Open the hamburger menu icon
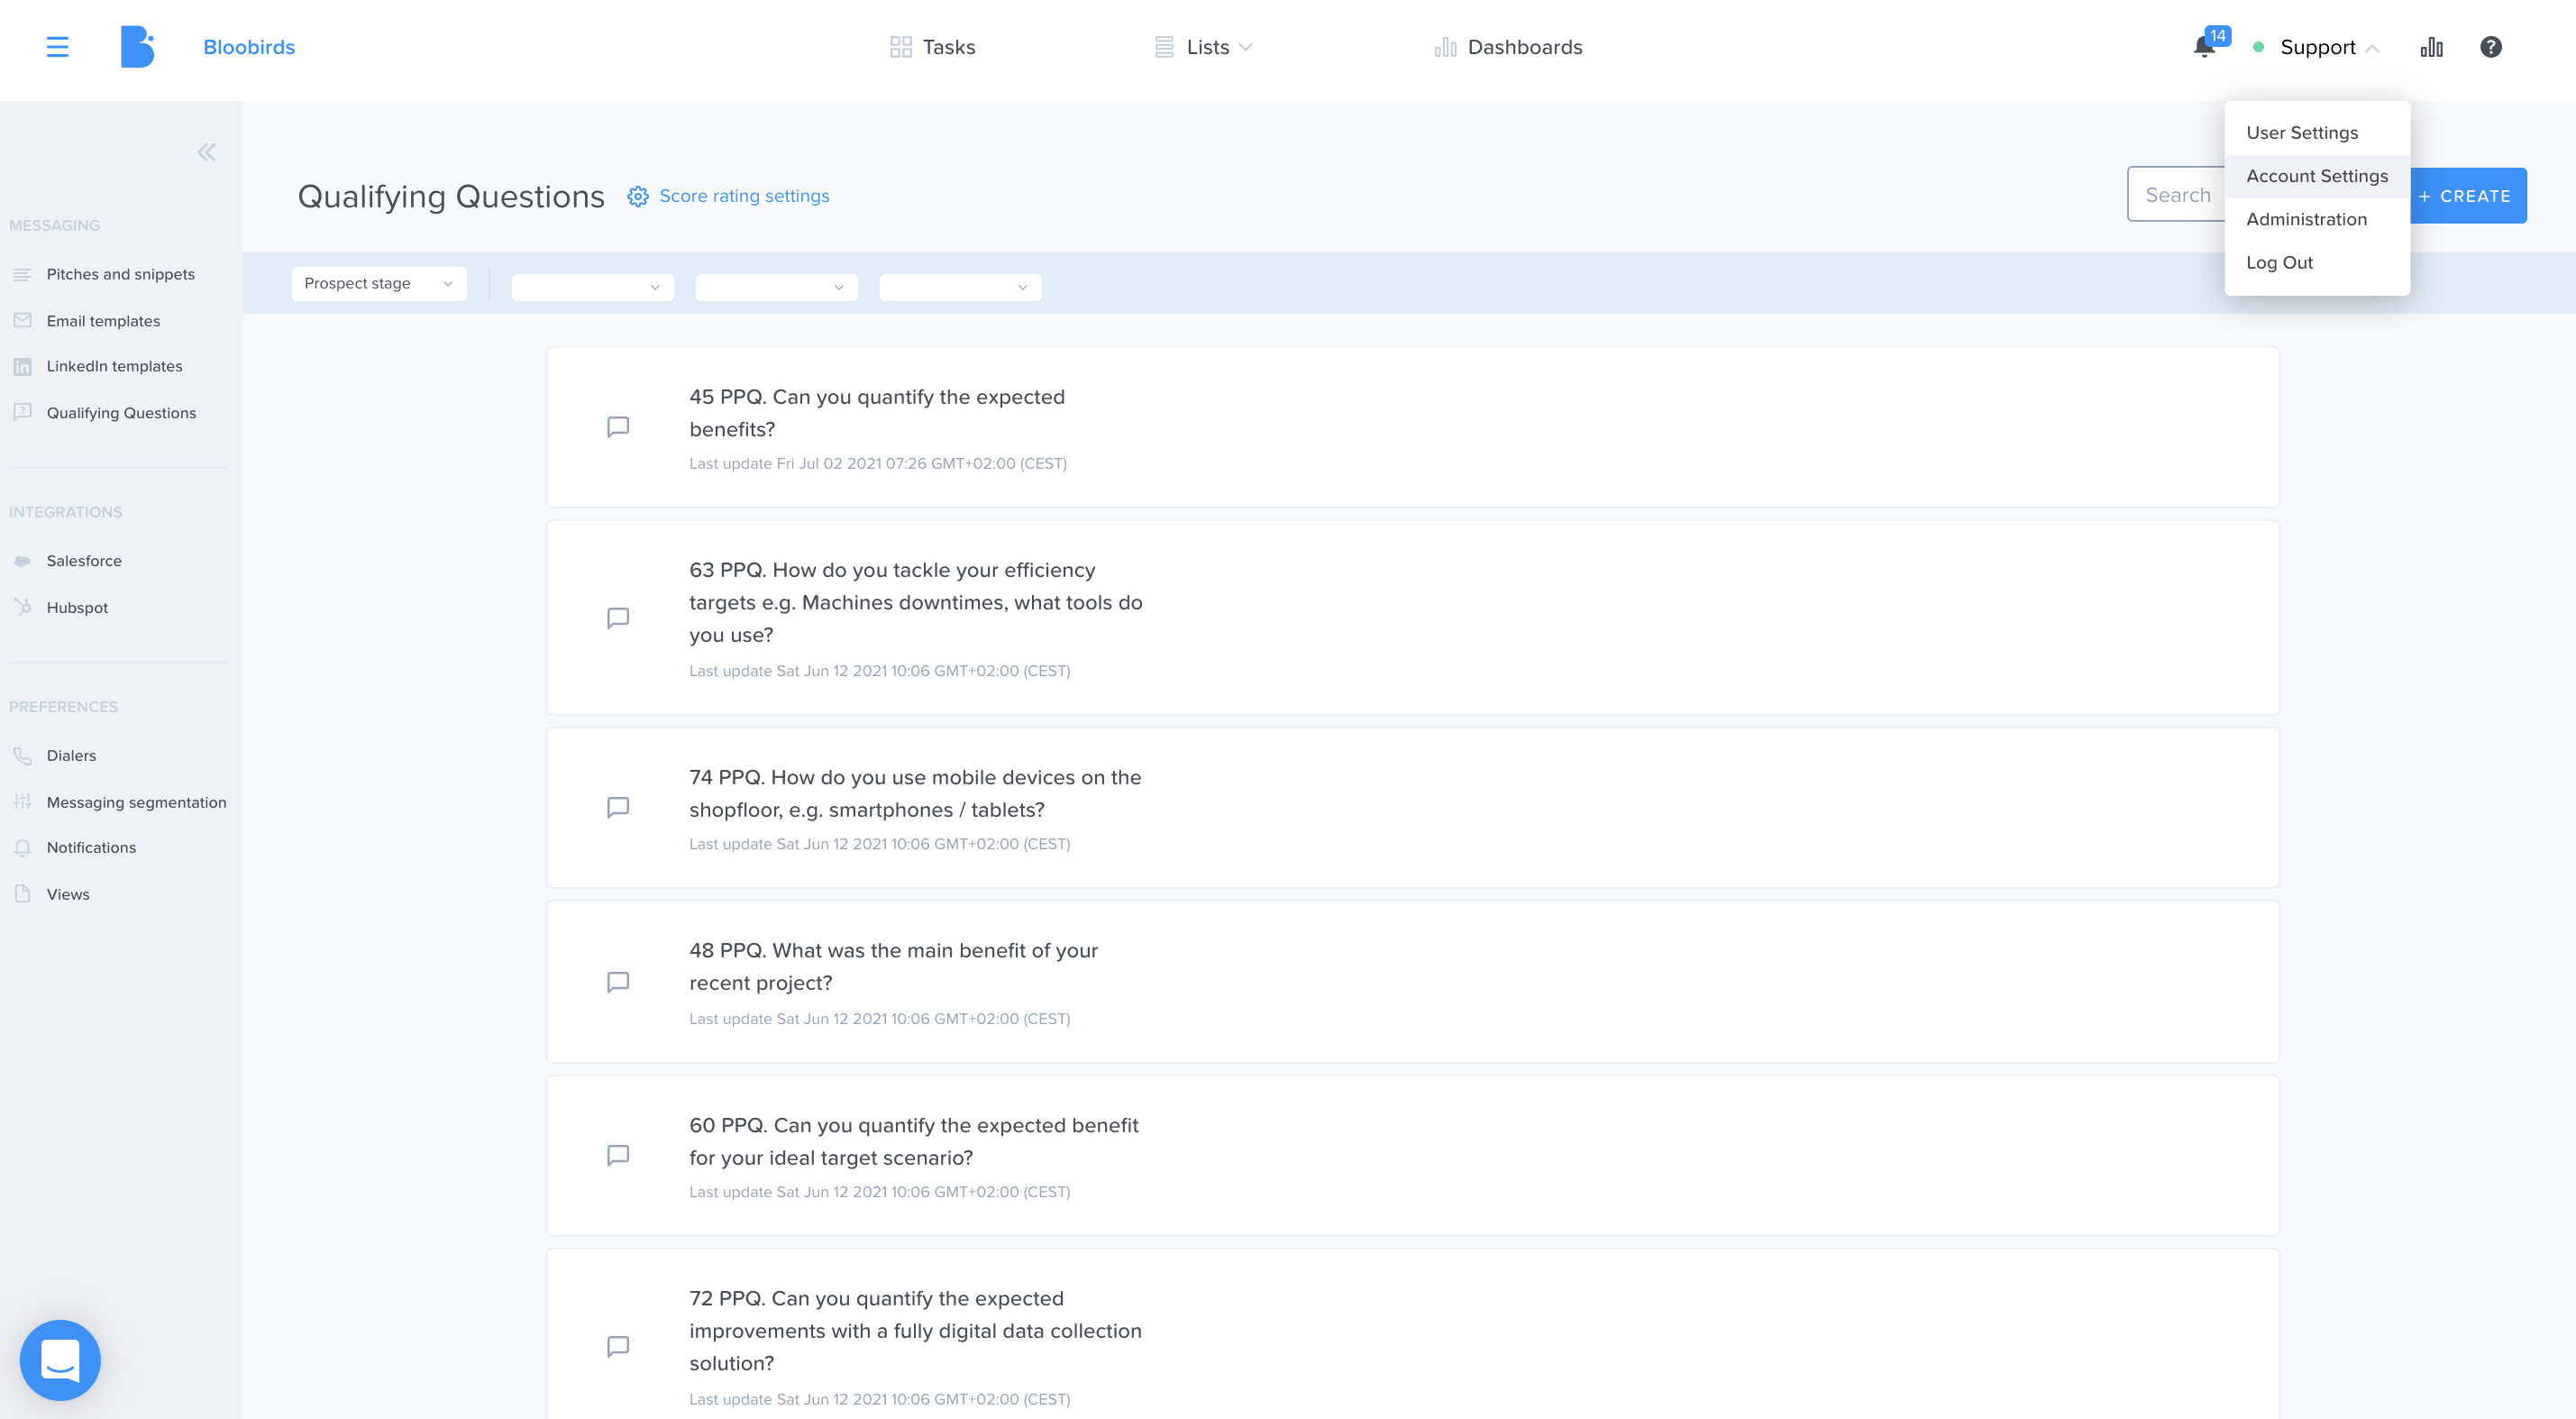 (x=57, y=47)
